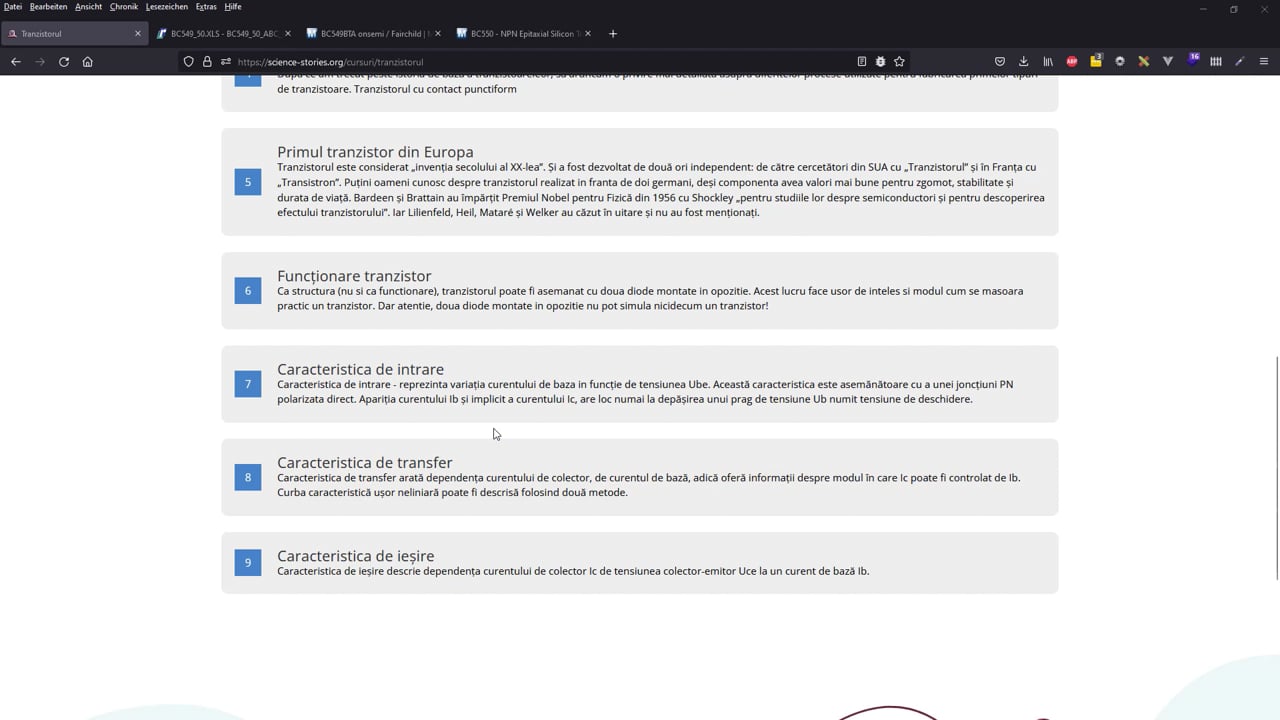Viewport: 1280px width, 720px height.
Task: Click the Adblock Plus ABP extension icon
Action: click(x=1072, y=62)
